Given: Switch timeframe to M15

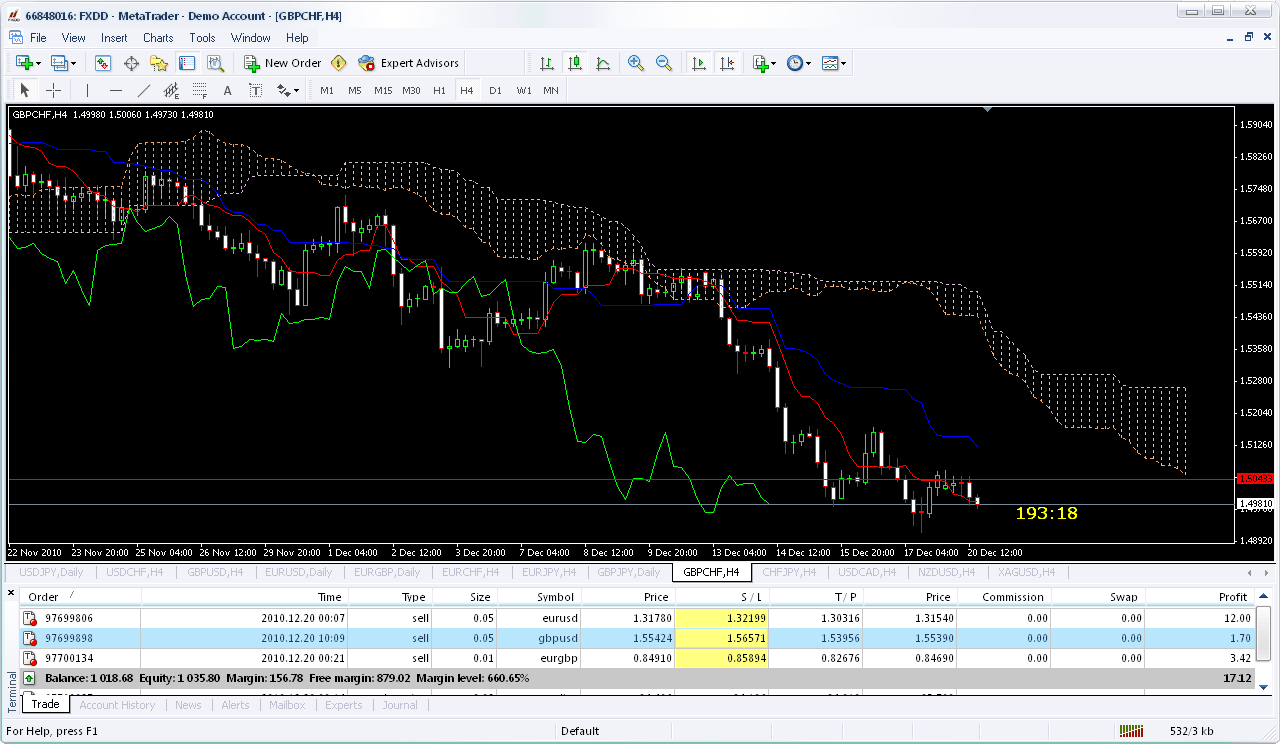Looking at the screenshot, I should click(383, 90).
